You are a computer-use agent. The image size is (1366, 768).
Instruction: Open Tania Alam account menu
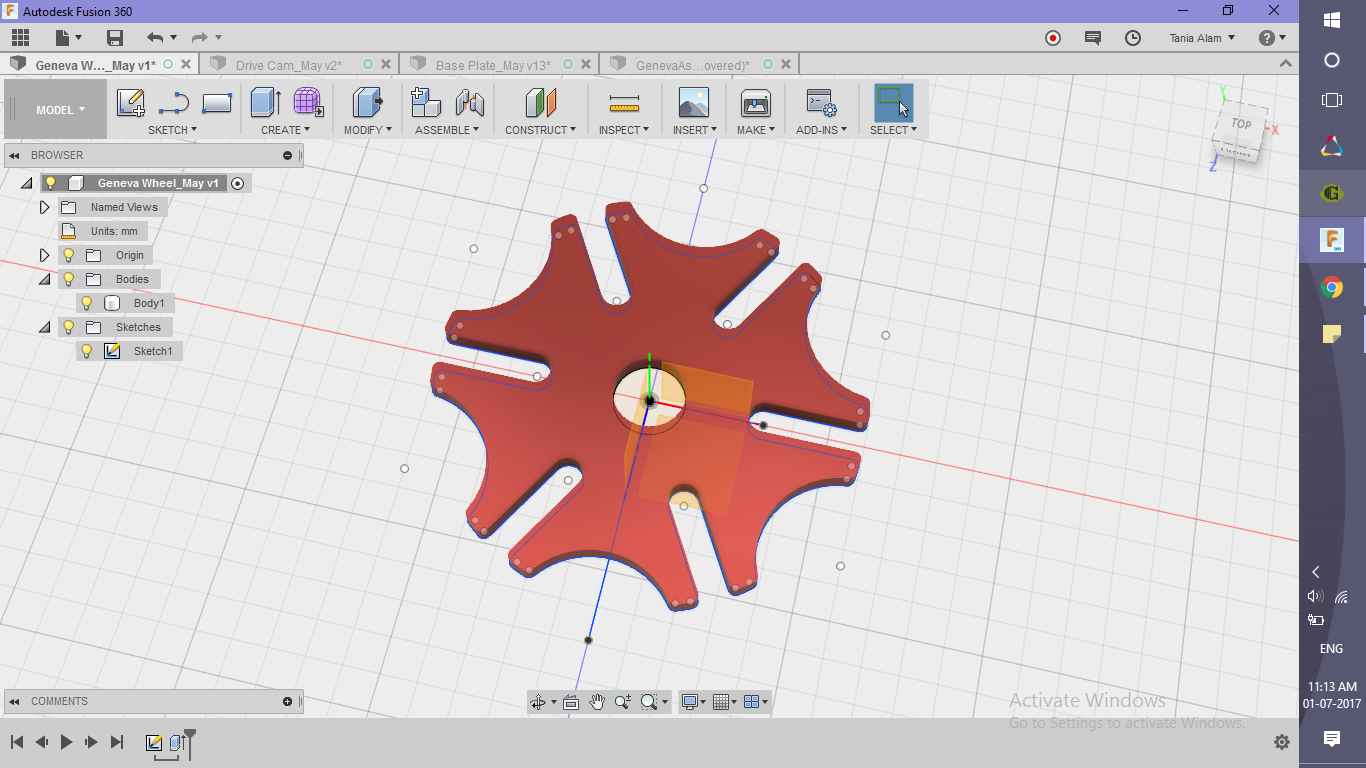(1202, 38)
